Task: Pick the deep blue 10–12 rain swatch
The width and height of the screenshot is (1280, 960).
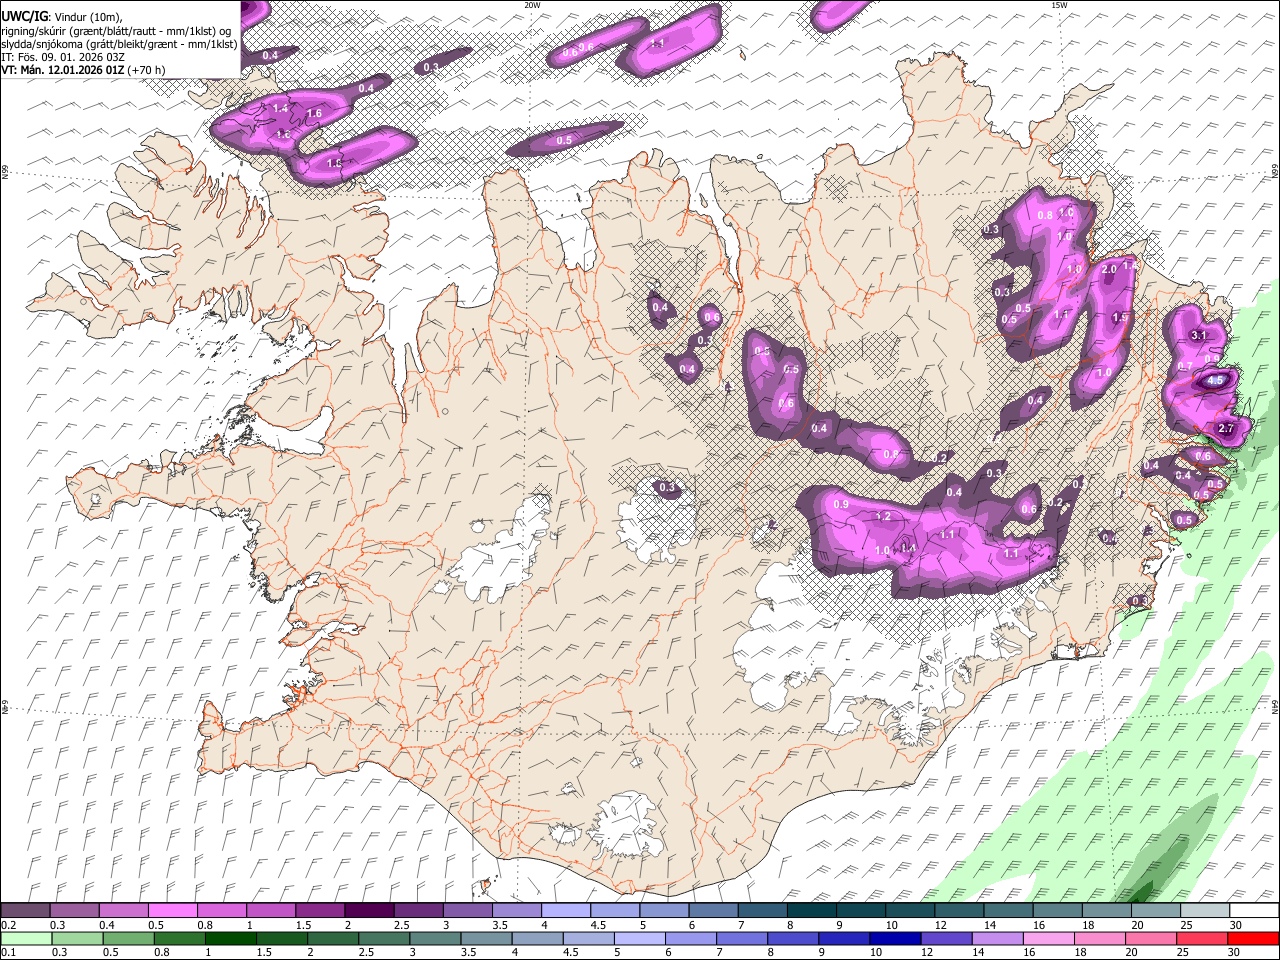Action: tap(895, 938)
